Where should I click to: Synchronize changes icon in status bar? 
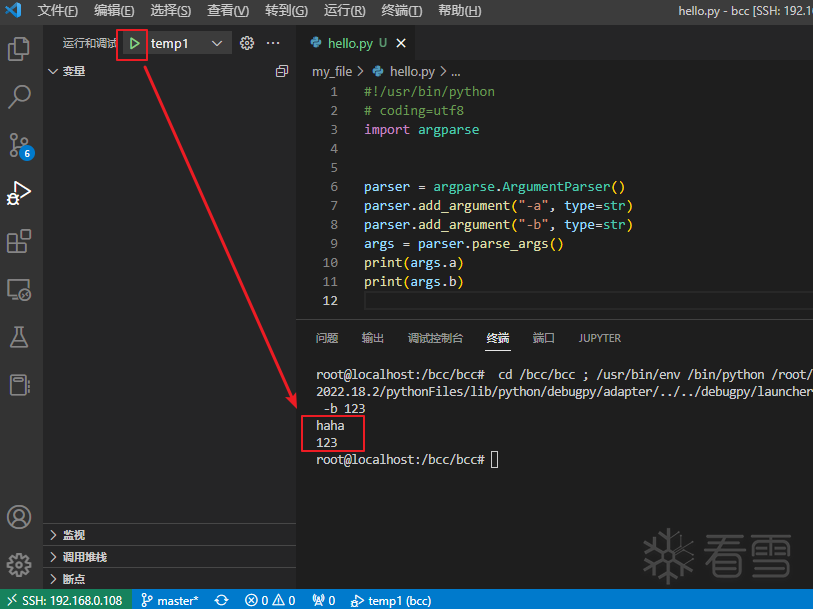click(x=221, y=600)
